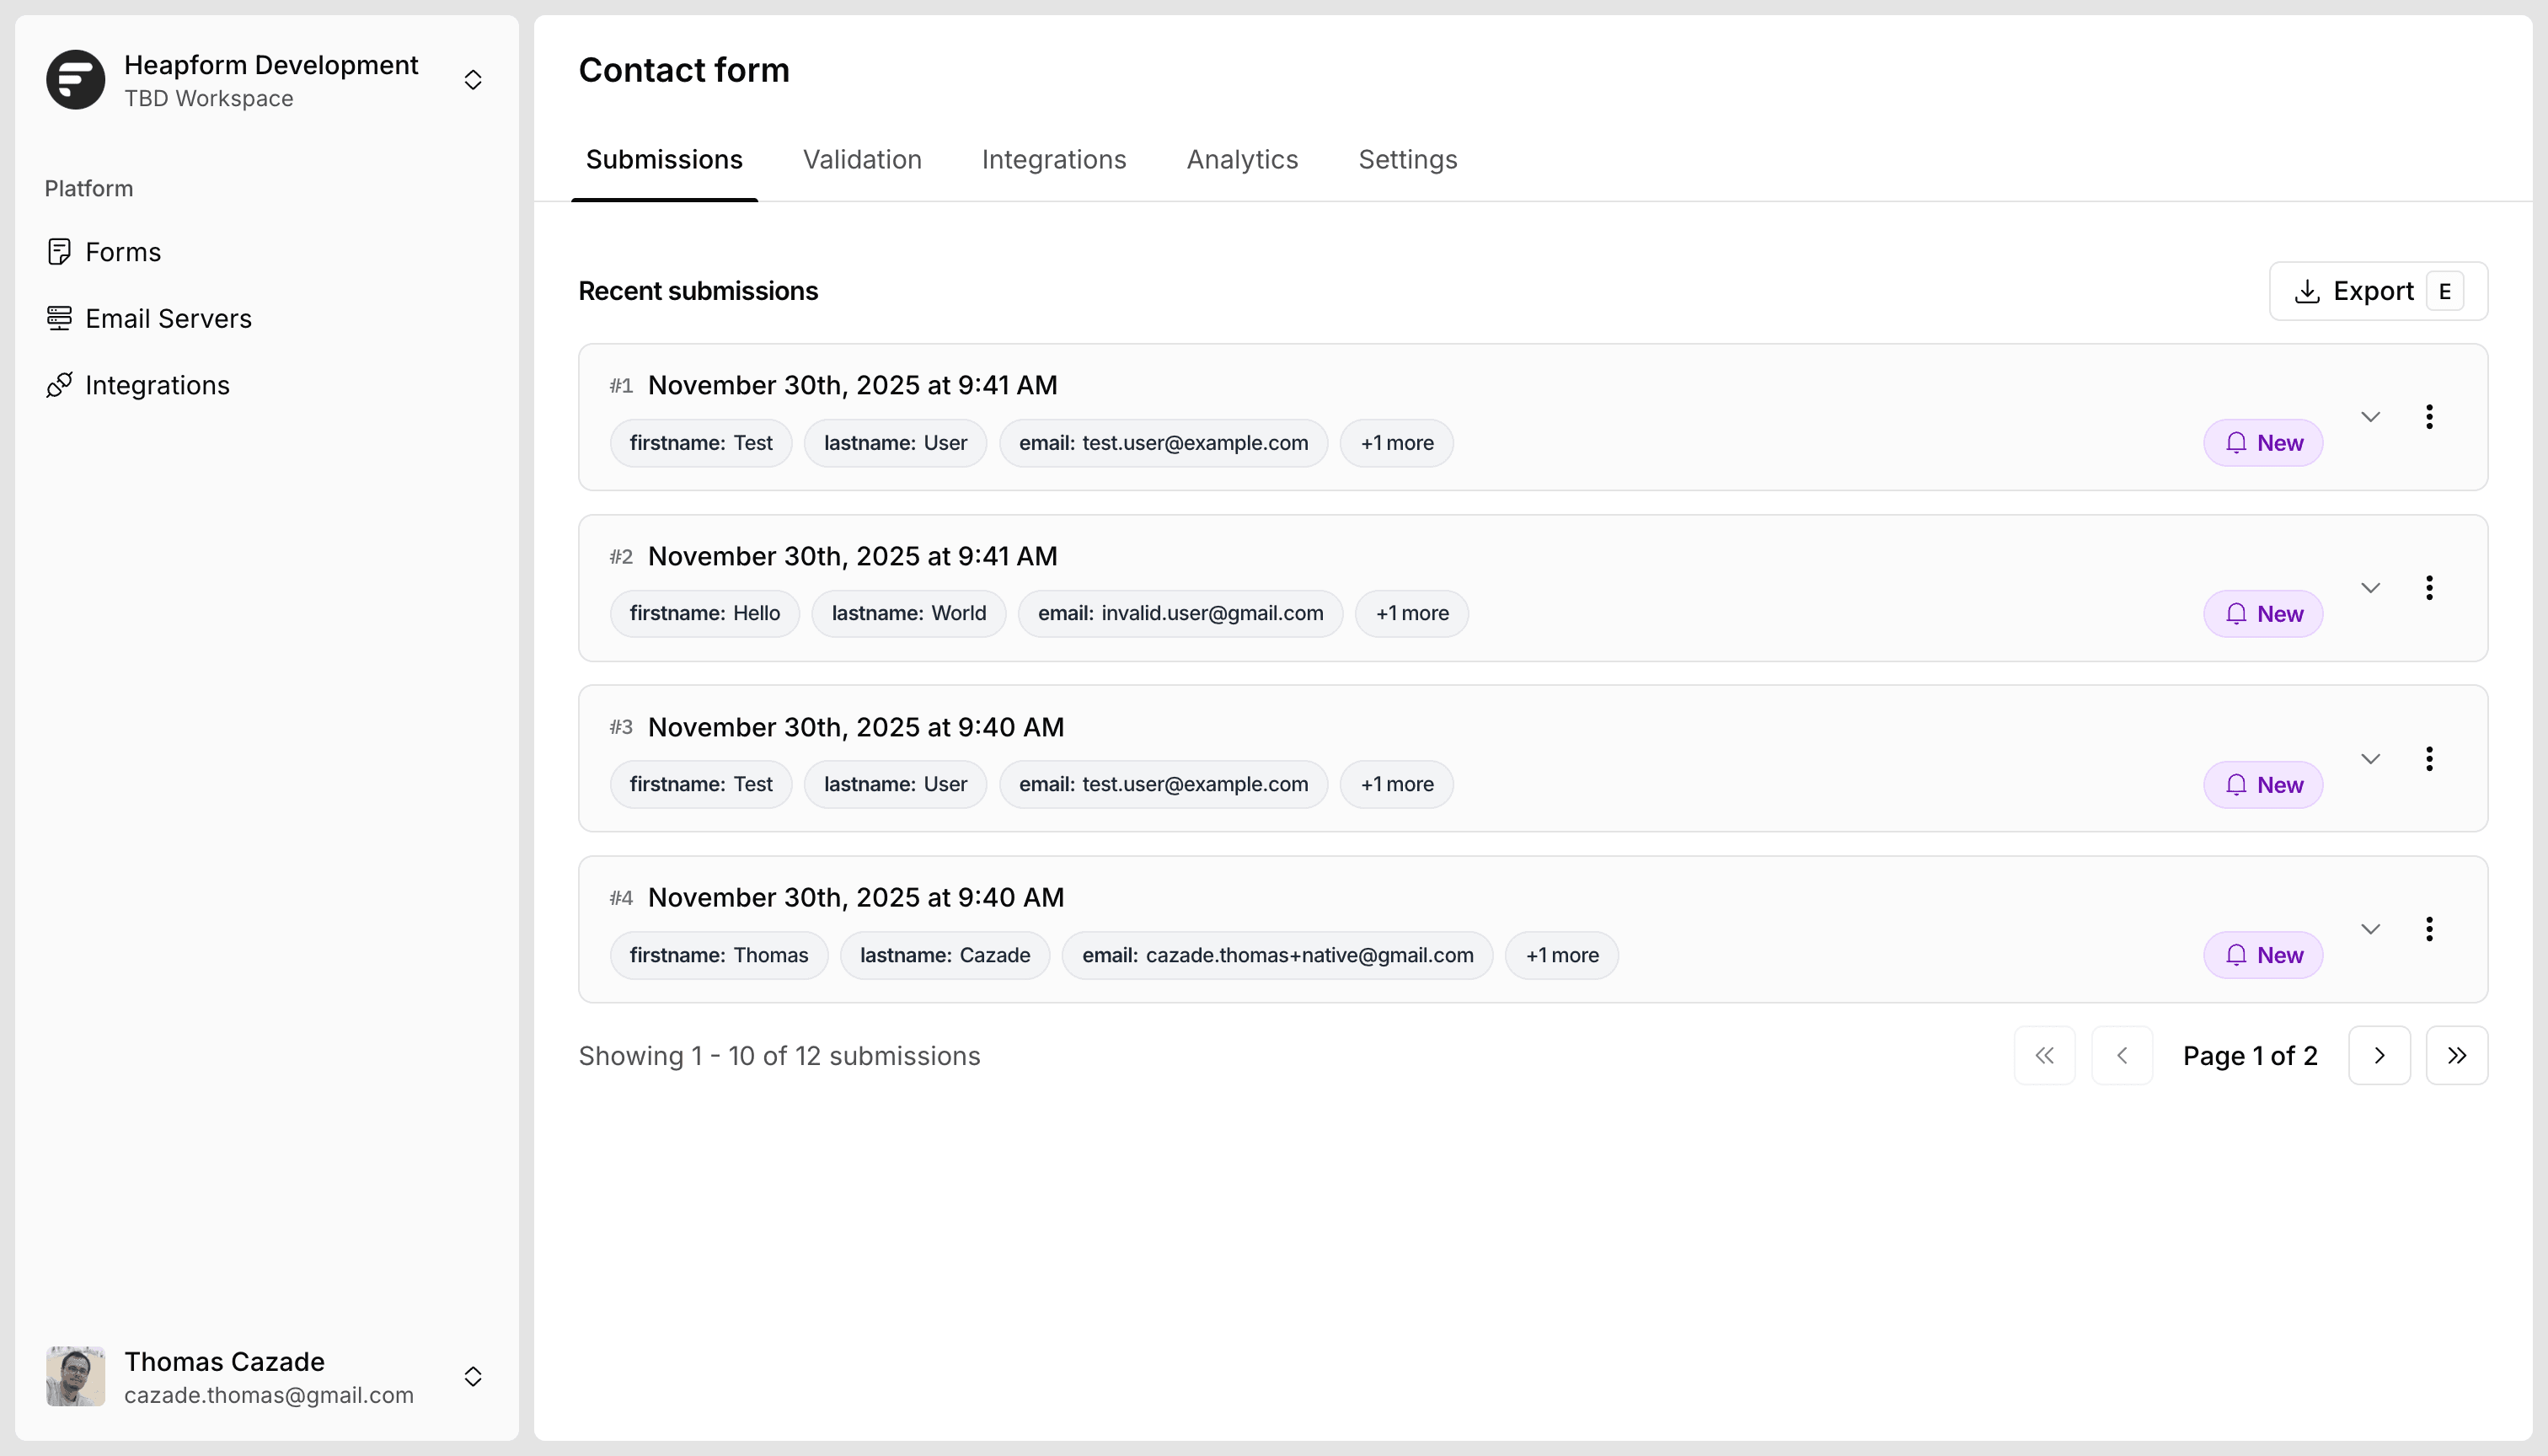Viewport: 2548px width, 1456px height.
Task: Switch to the Validation tab
Action: 862,160
